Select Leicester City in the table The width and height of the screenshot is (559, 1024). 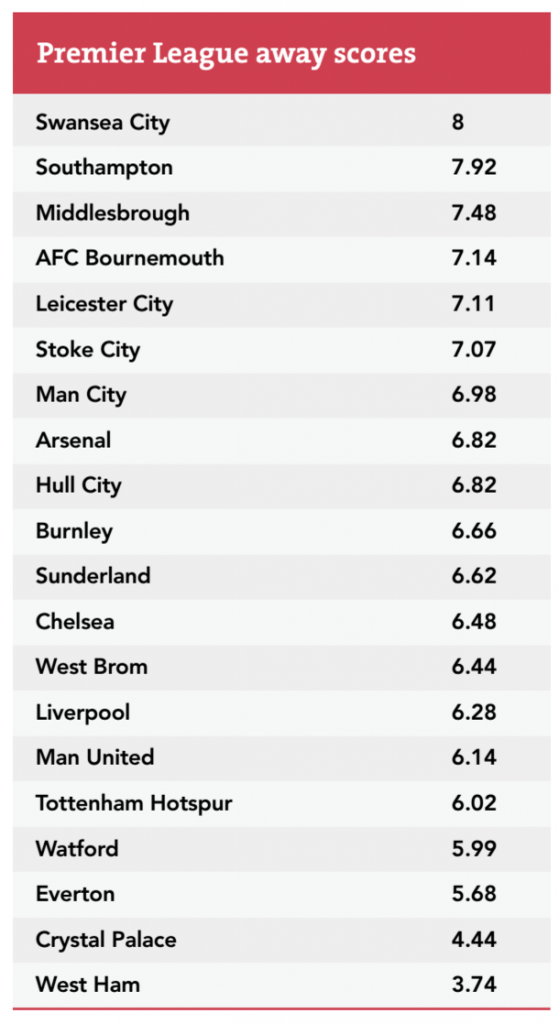104,304
